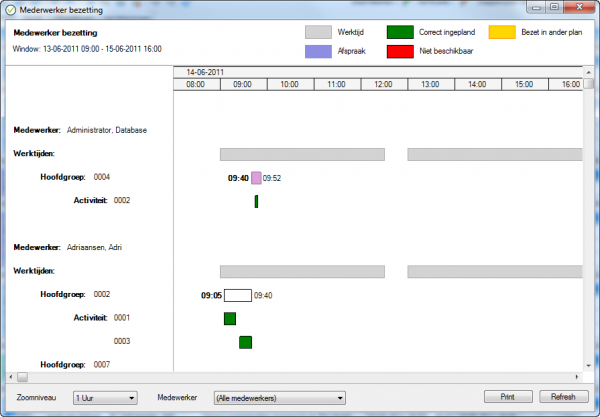Click the 14-06-2011 date header
Image resolution: width=600 pixels, height=417 pixels.
tap(205, 72)
